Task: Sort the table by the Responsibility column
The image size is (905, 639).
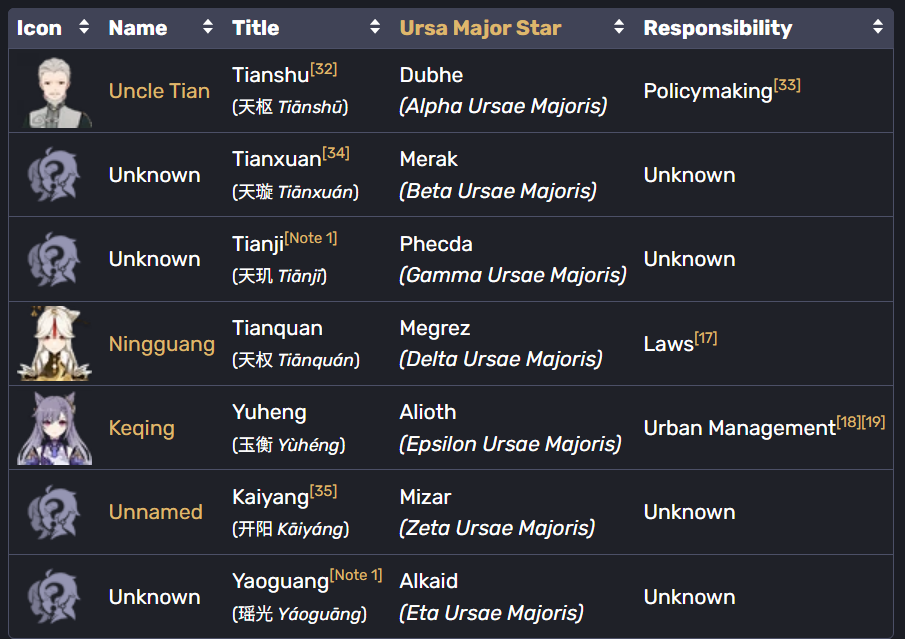Action: (x=877, y=28)
